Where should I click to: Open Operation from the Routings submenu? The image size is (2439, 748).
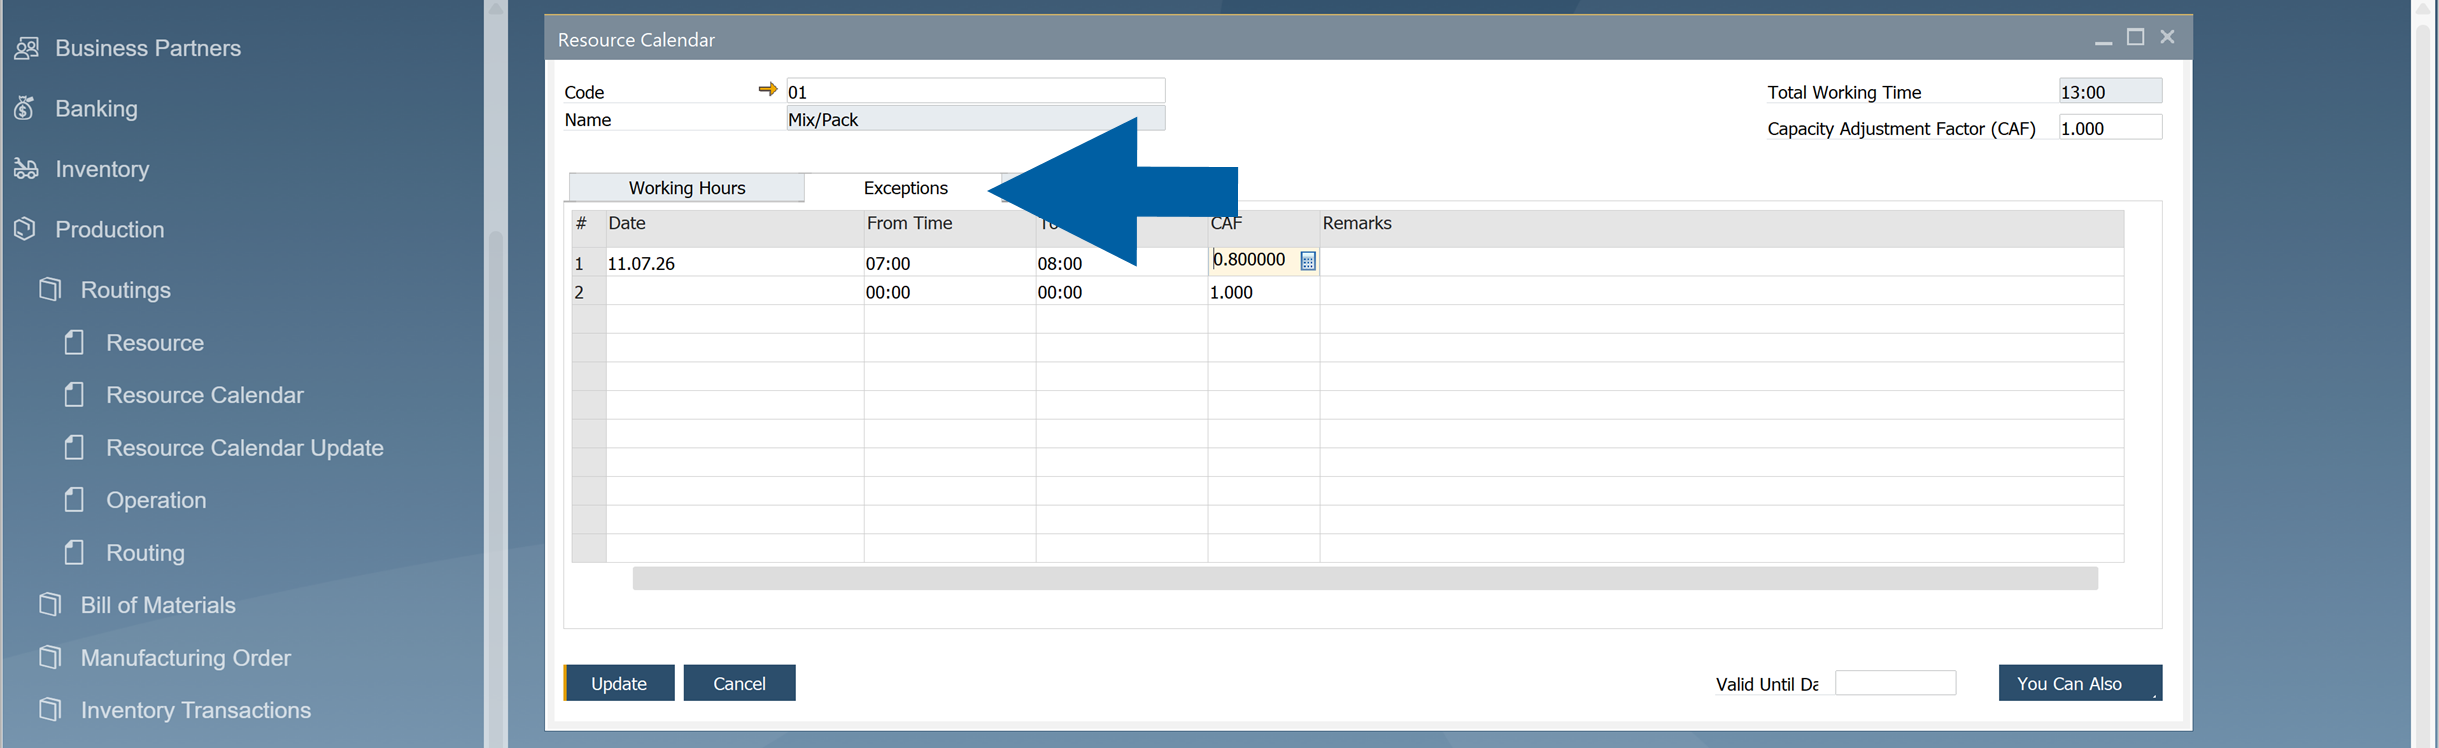[x=156, y=500]
